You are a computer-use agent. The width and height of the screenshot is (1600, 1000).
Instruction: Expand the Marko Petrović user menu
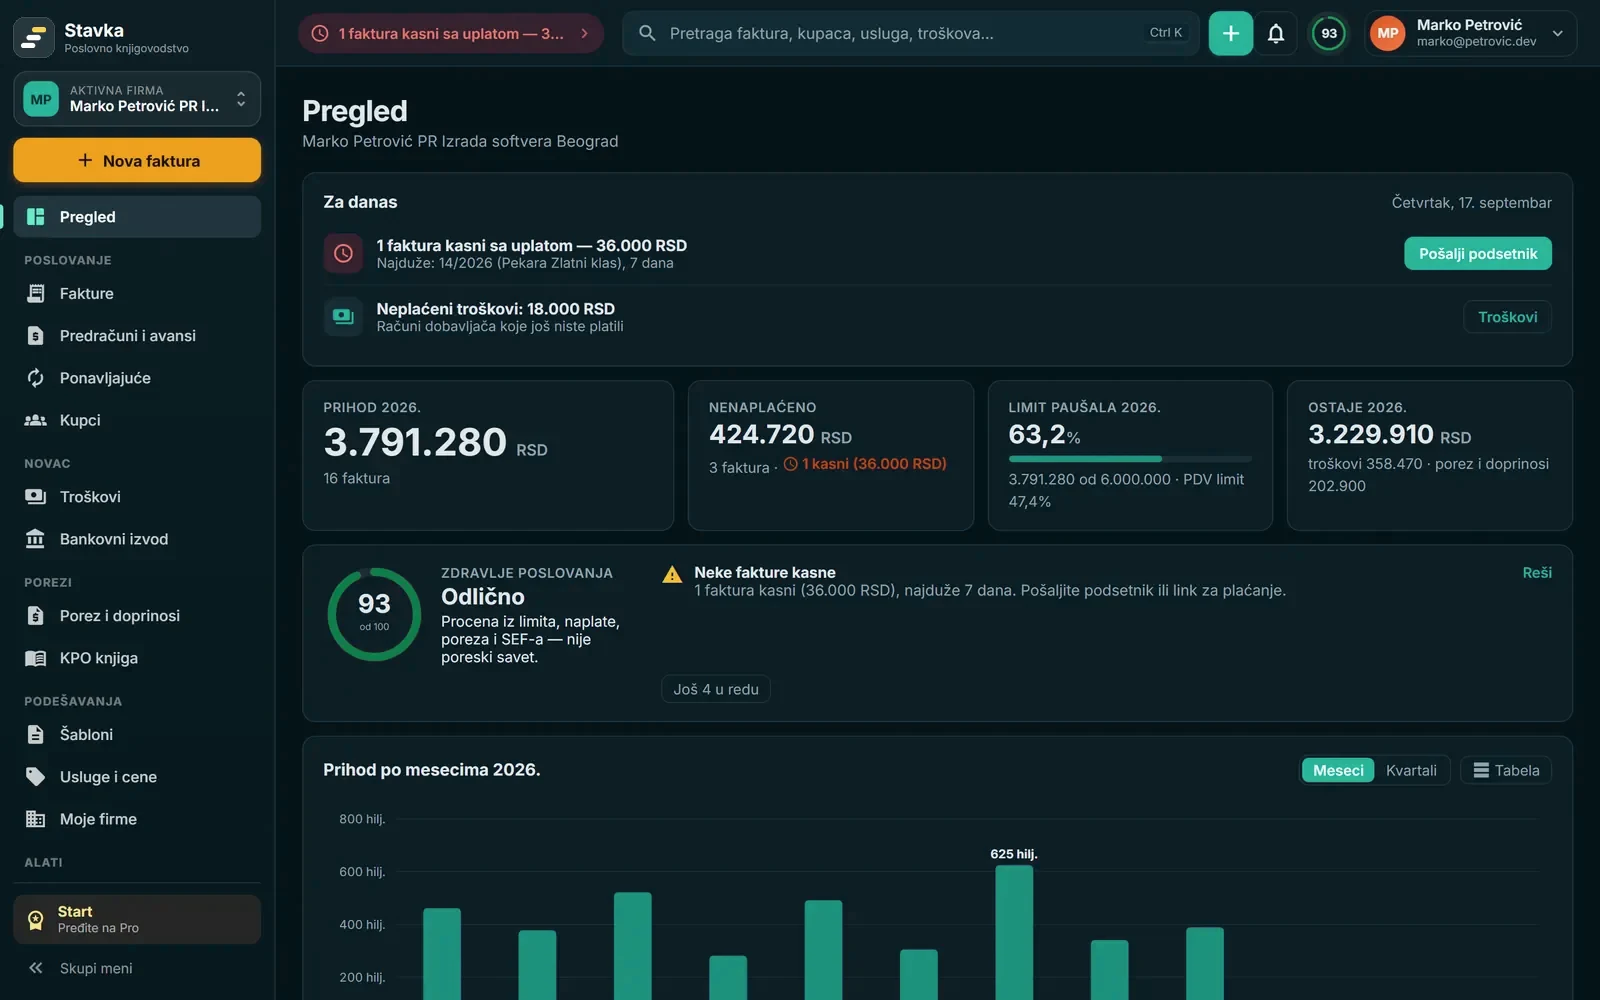[1471, 33]
